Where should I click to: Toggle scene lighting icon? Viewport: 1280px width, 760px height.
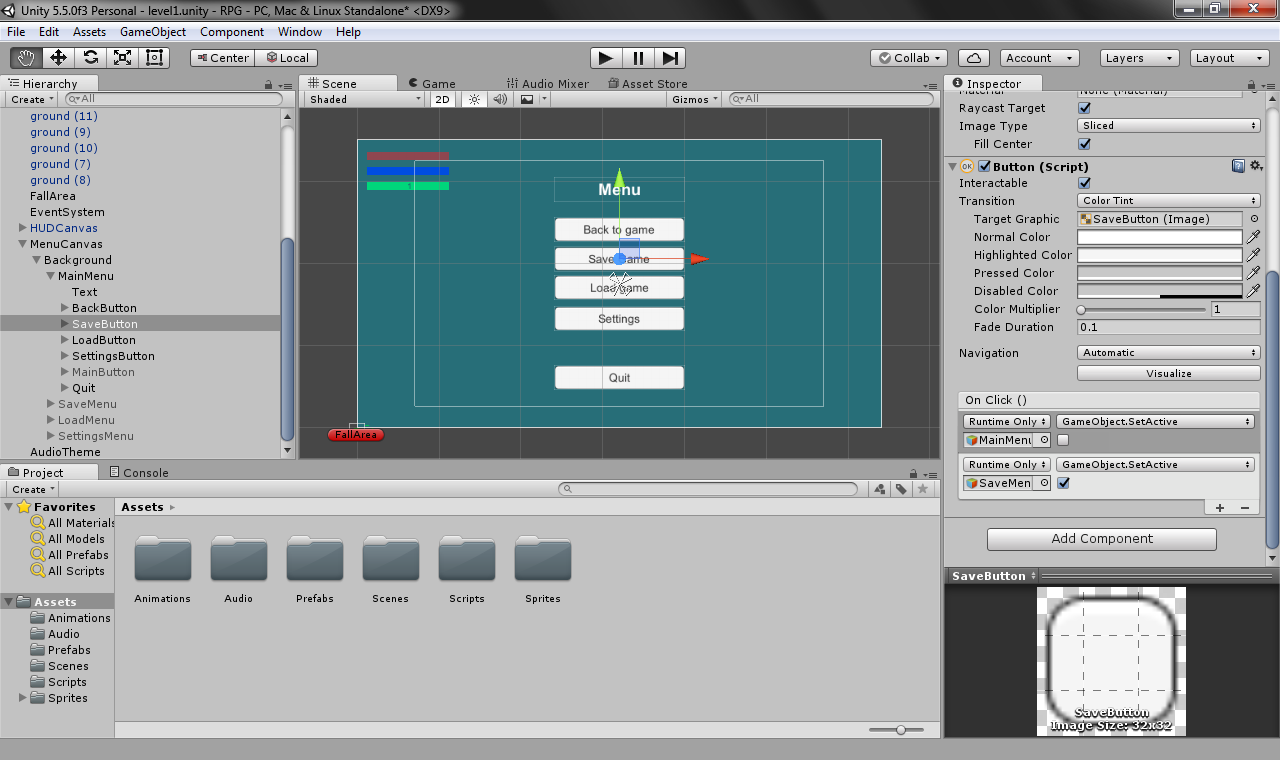[x=475, y=99]
